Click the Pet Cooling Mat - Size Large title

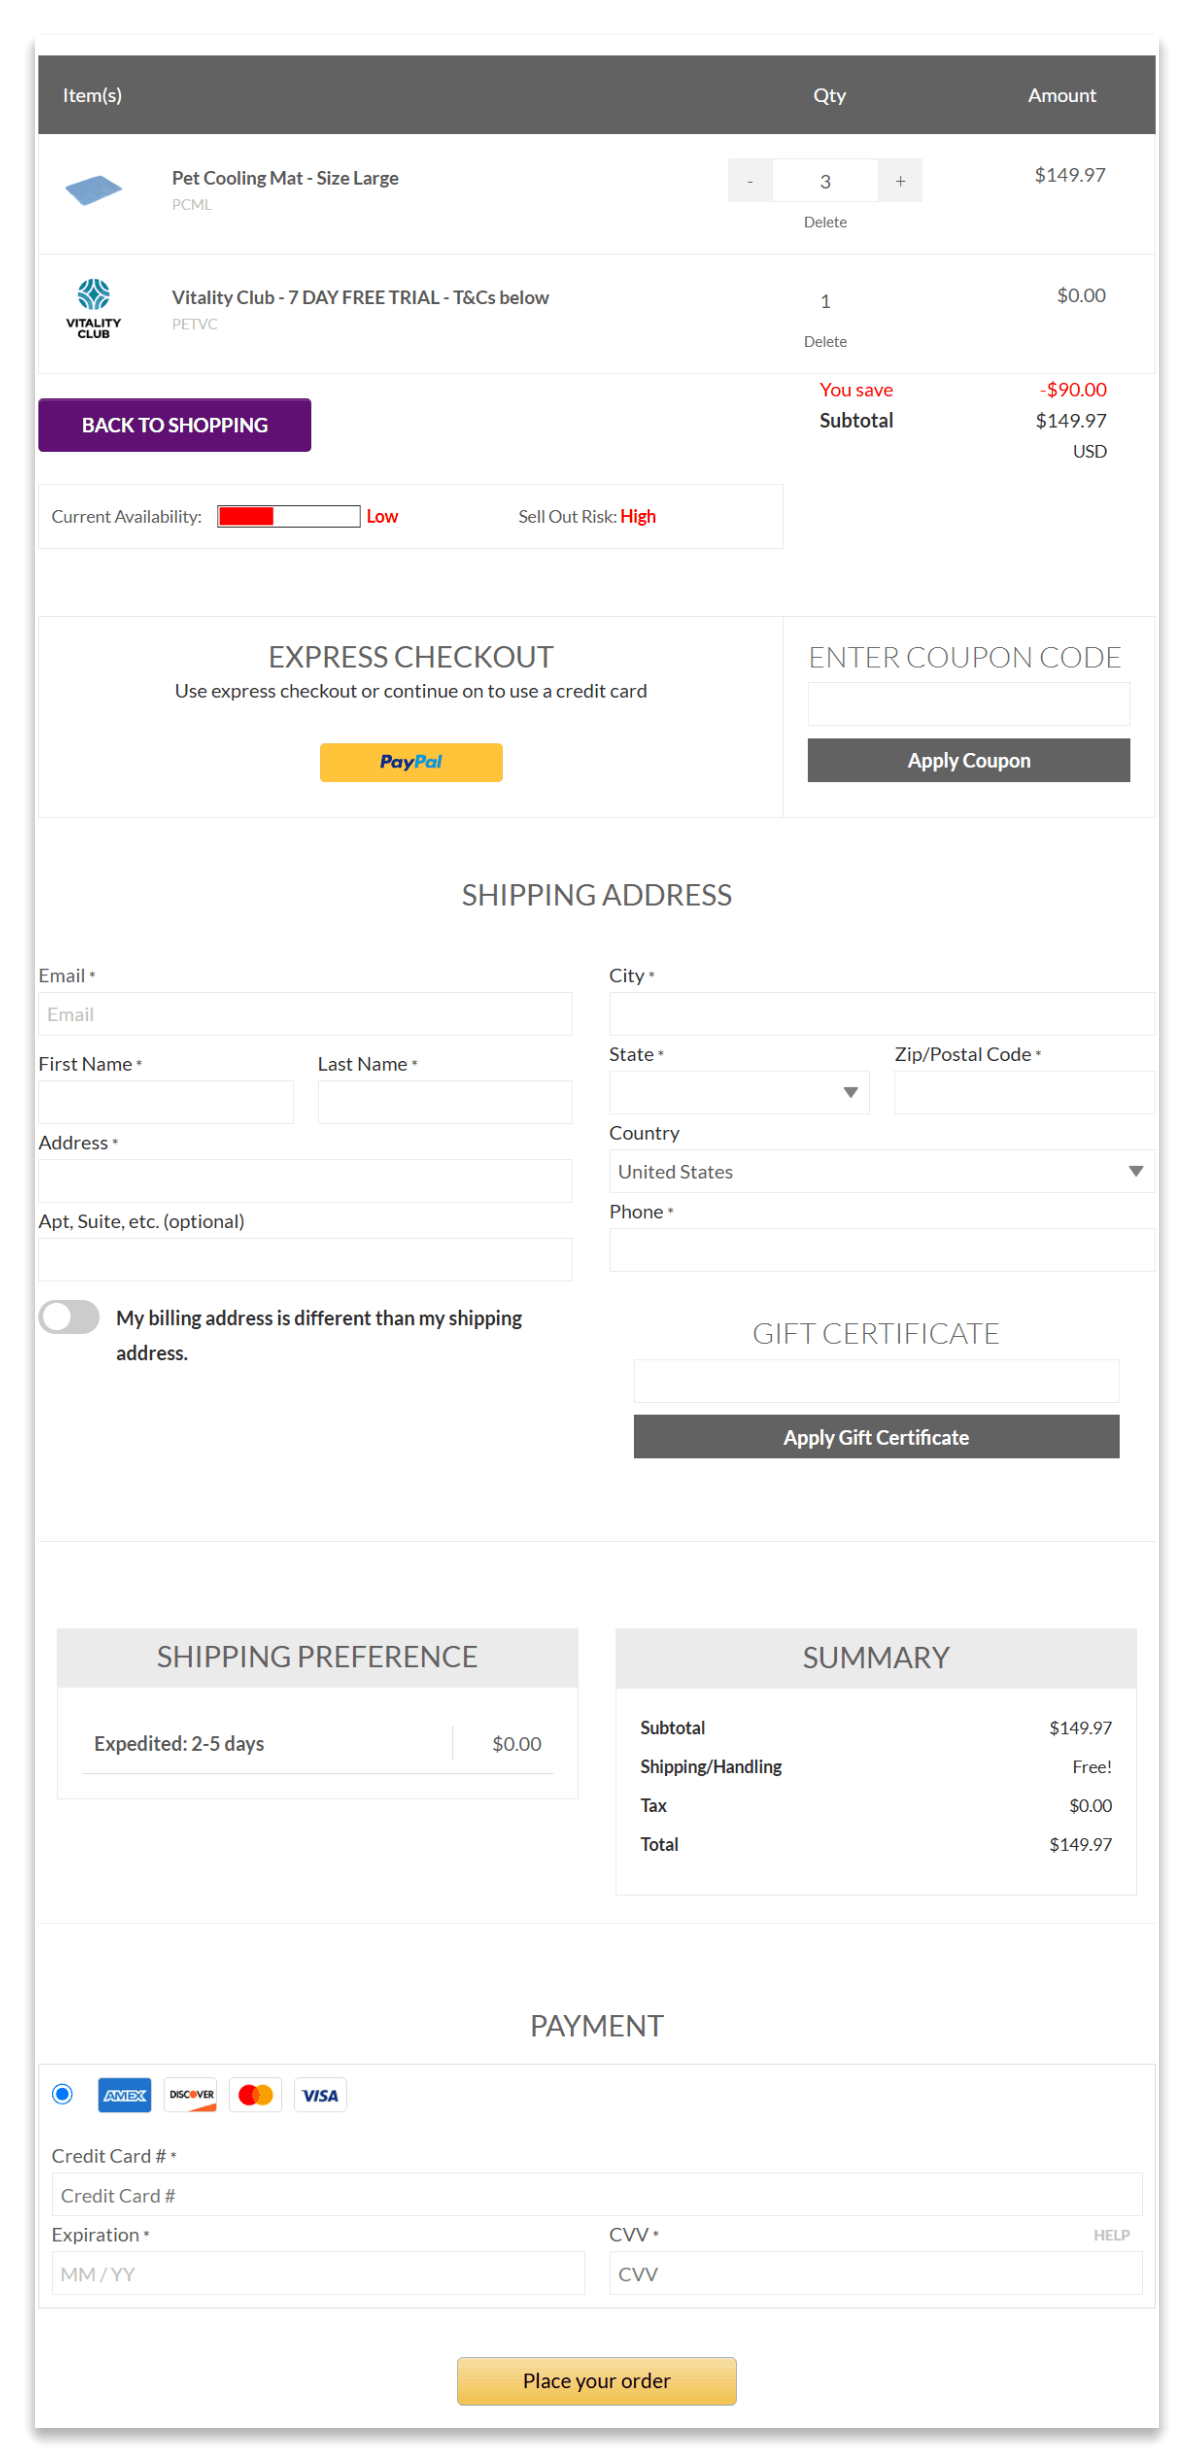coord(285,178)
